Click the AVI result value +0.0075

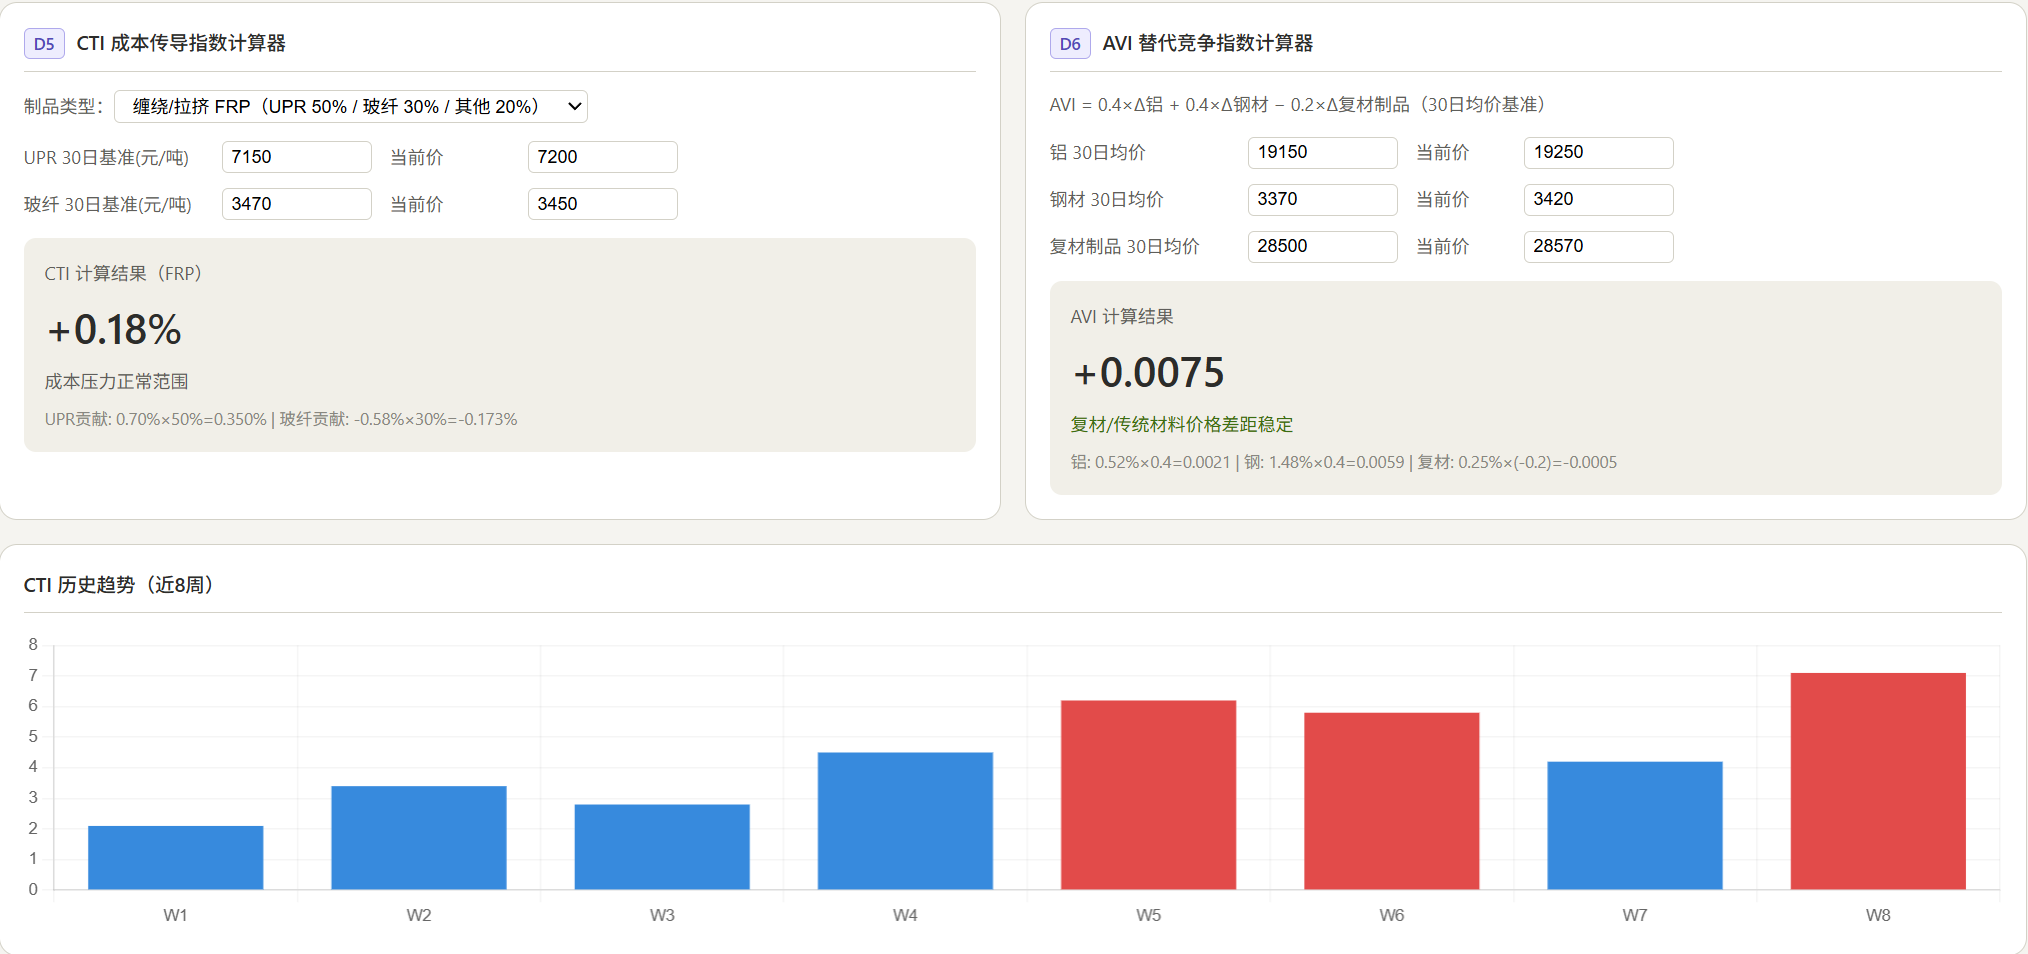[1148, 373]
